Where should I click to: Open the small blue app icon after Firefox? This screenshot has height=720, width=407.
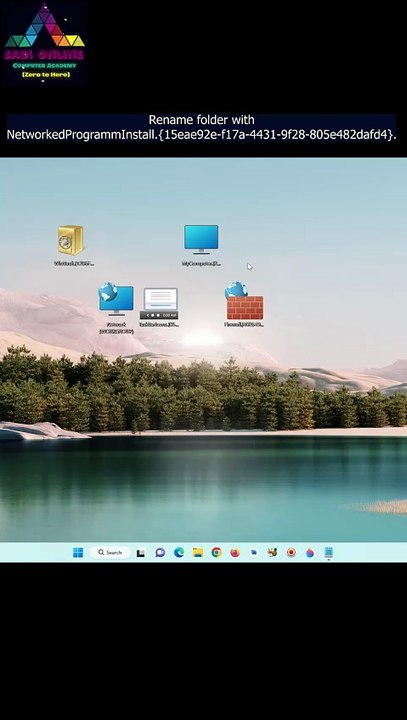coord(254,552)
